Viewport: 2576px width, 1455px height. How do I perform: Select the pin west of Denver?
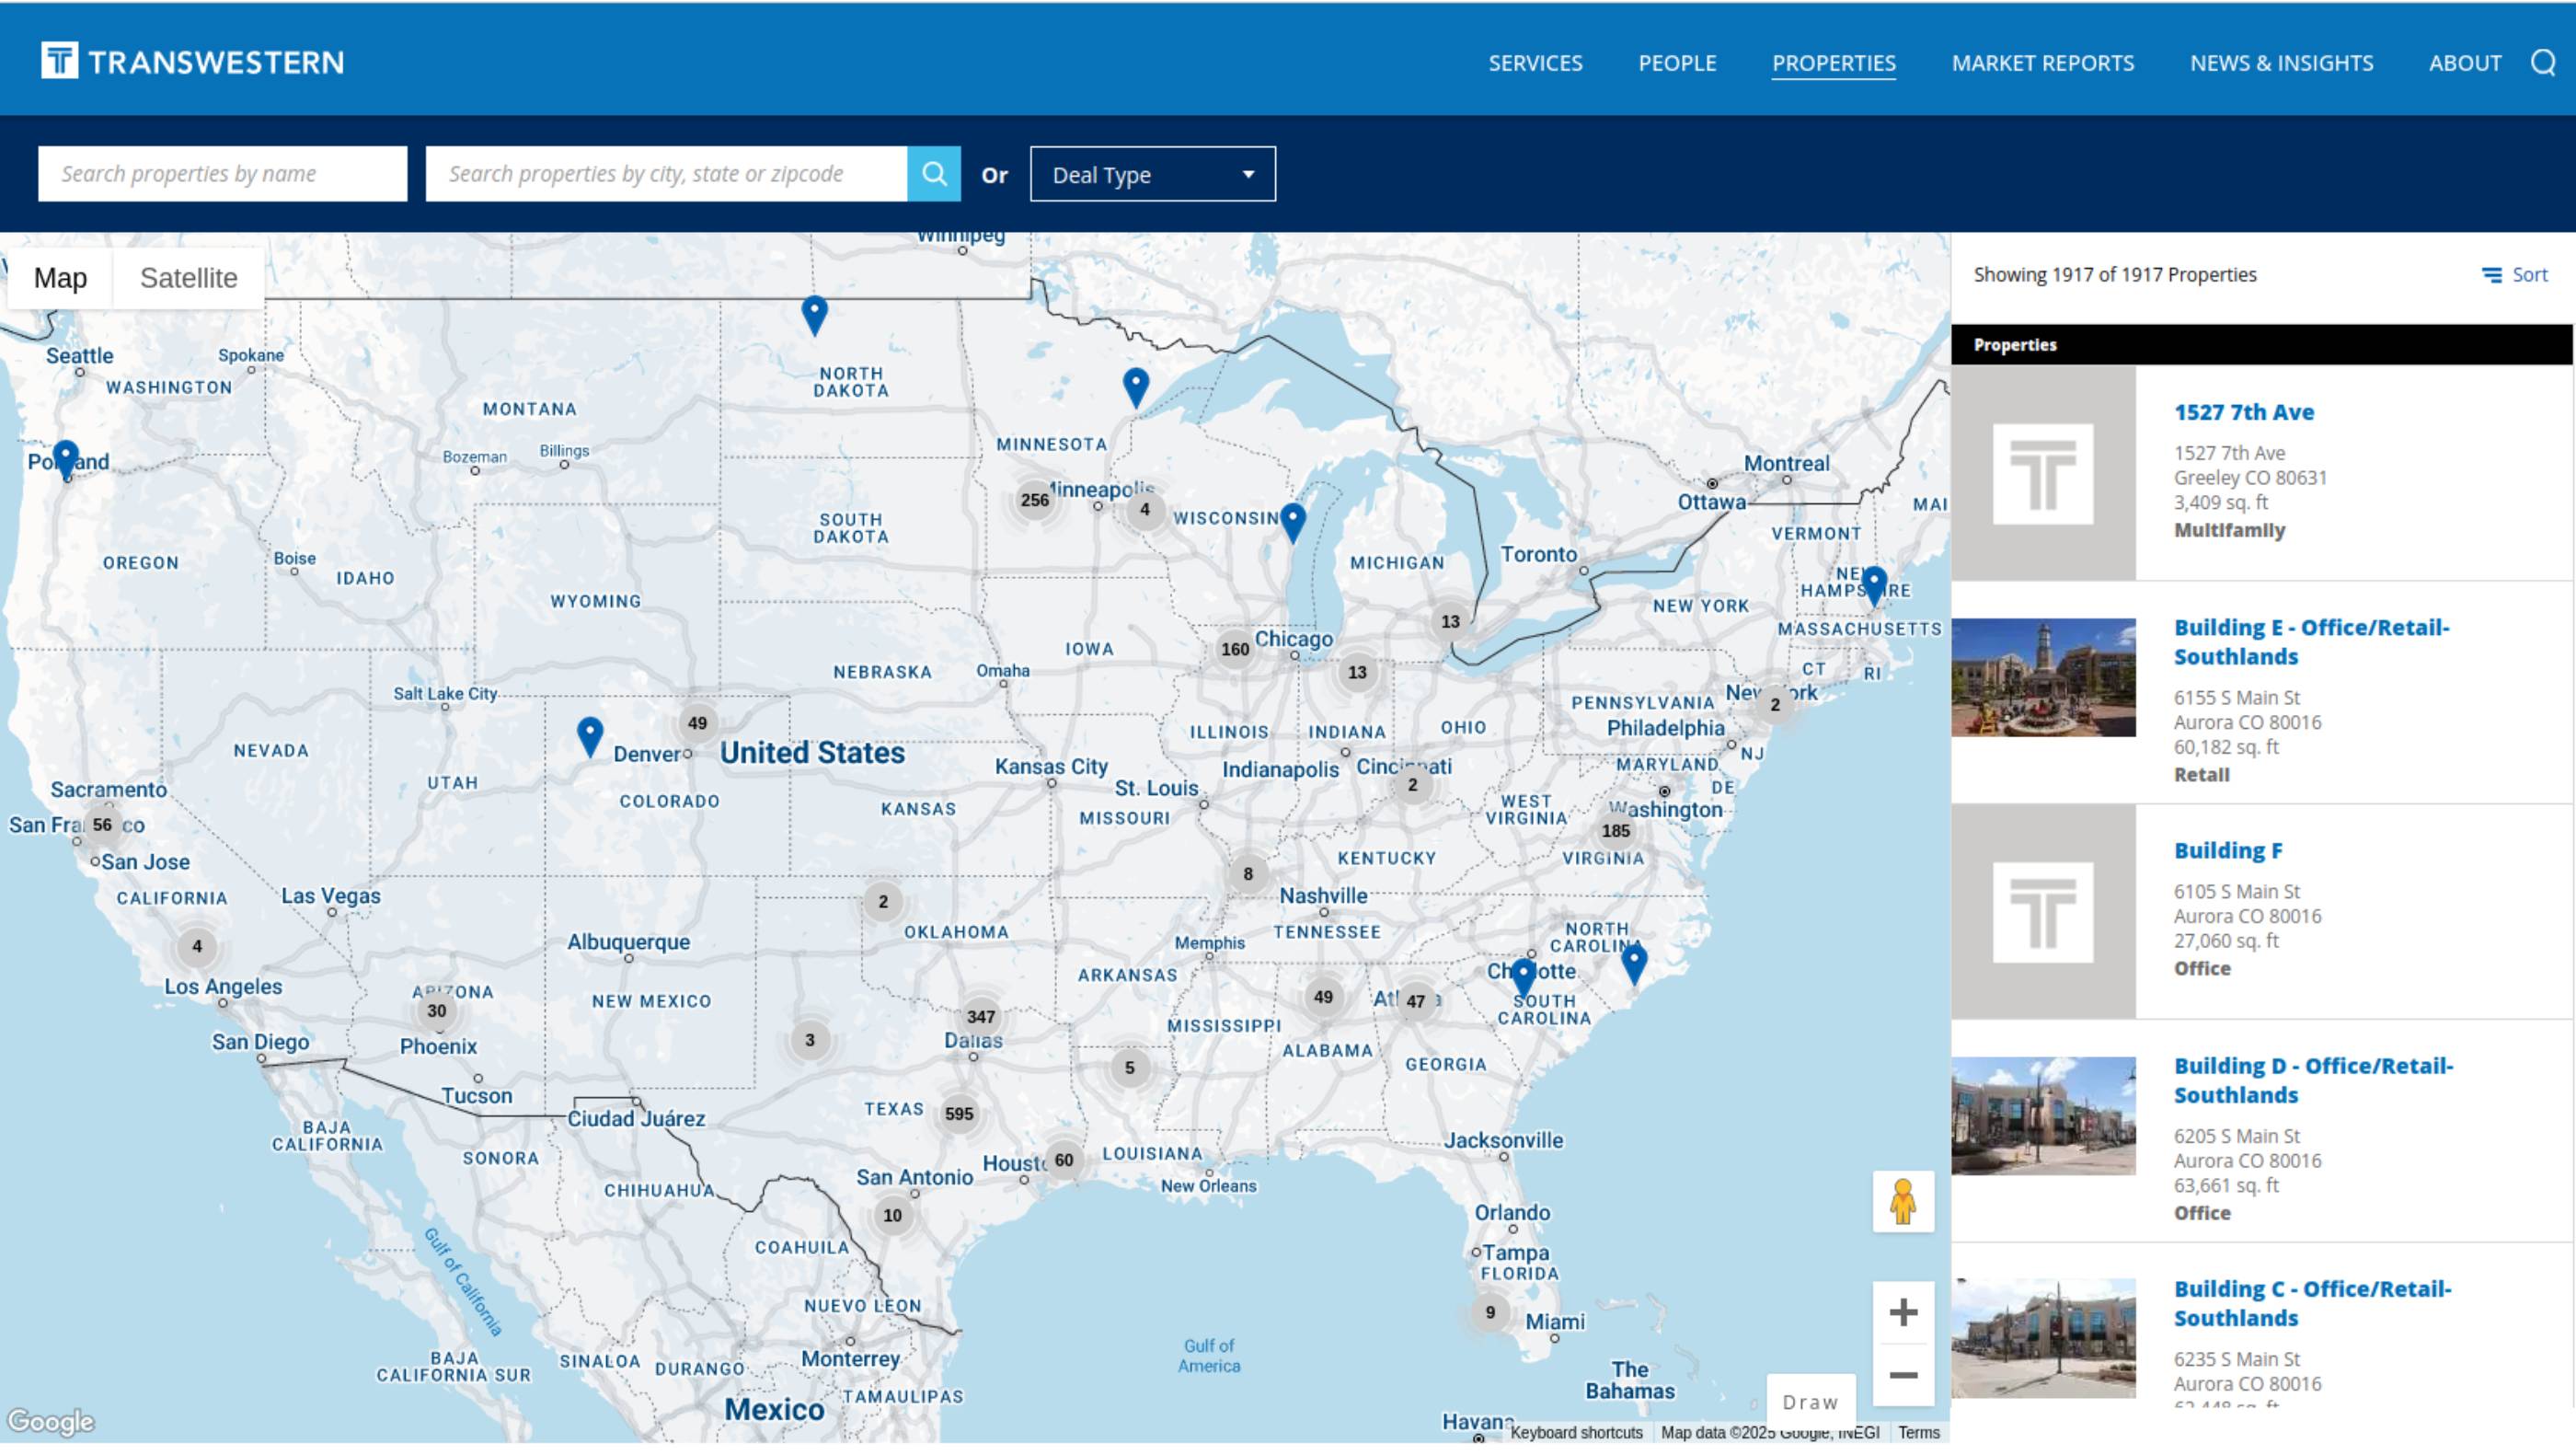tap(590, 737)
